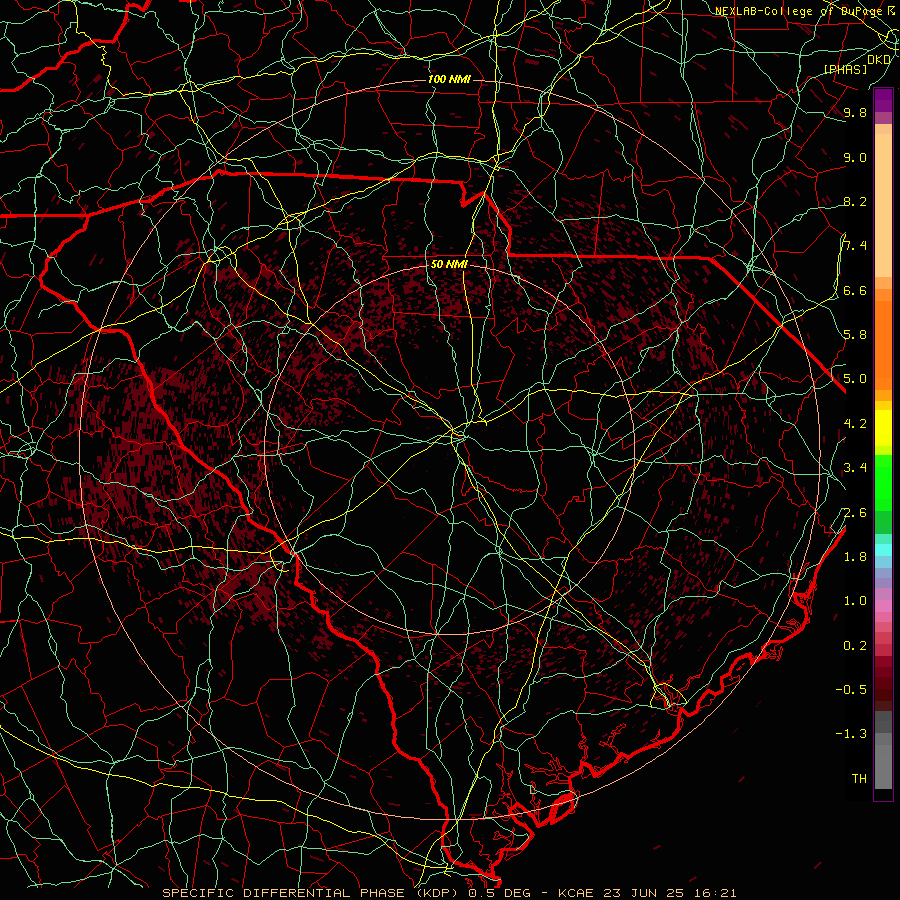
Task: Click the 7.4 value on the color scale
Action: [x=855, y=246]
